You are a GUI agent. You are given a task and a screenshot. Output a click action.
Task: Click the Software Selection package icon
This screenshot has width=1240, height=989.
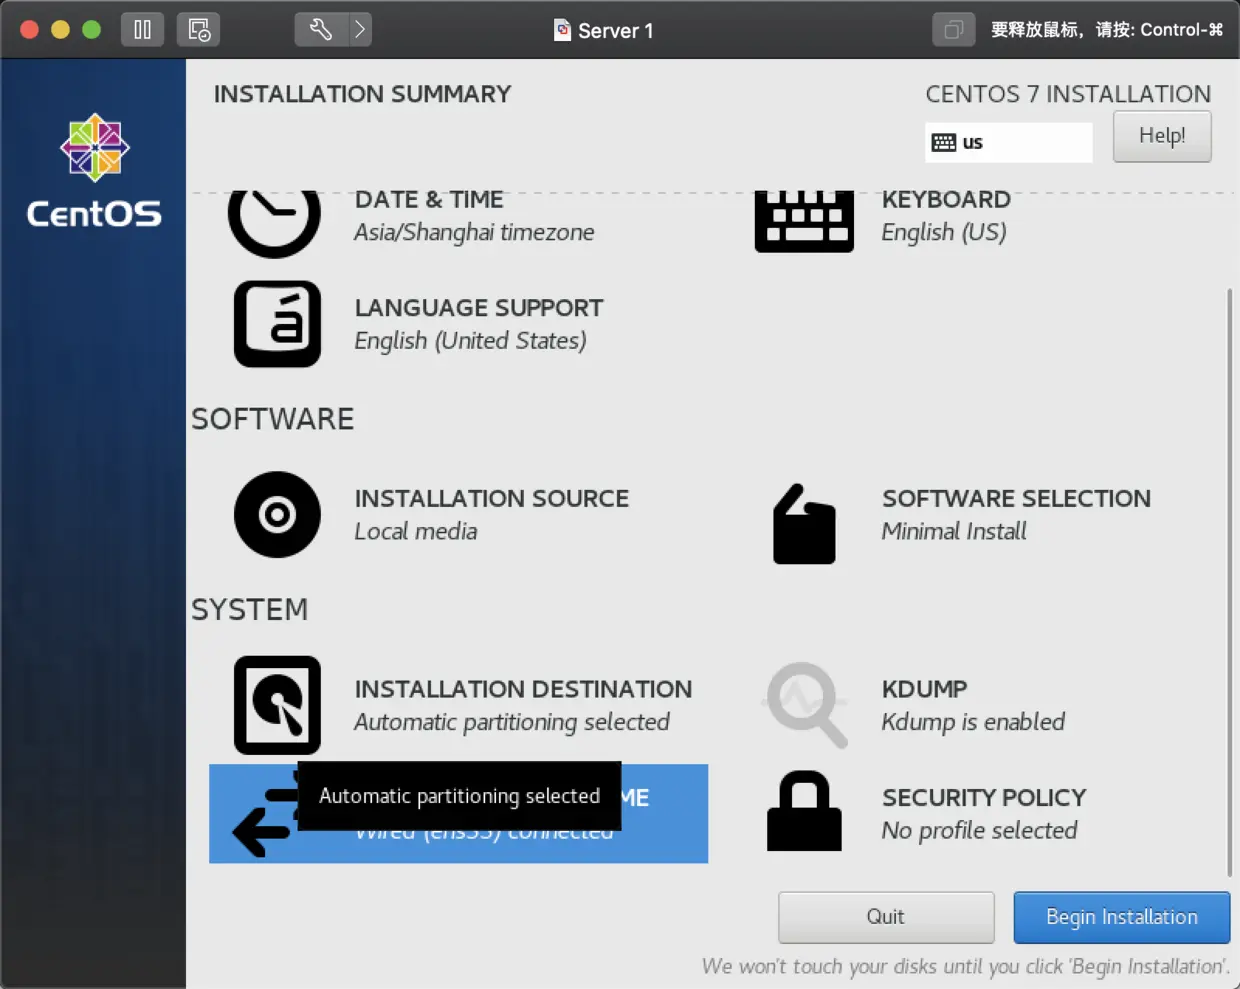pyautogui.click(x=804, y=524)
